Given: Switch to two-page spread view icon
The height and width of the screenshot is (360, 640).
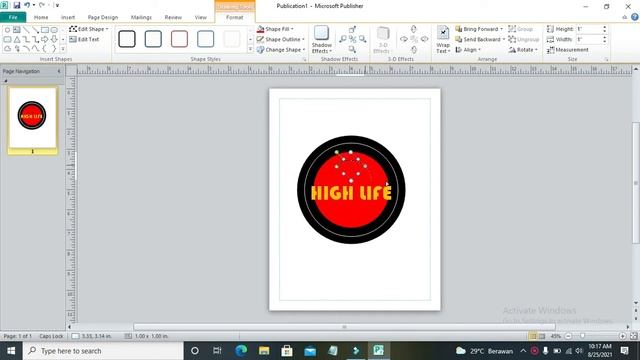Looking at the screenshot, I should pyautogui.click(x=542, y=336).
